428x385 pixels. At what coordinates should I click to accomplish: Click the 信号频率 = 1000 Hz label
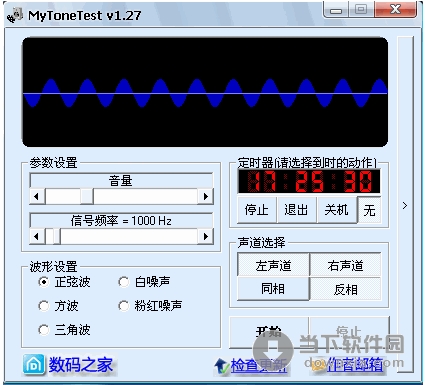[121, 220]
